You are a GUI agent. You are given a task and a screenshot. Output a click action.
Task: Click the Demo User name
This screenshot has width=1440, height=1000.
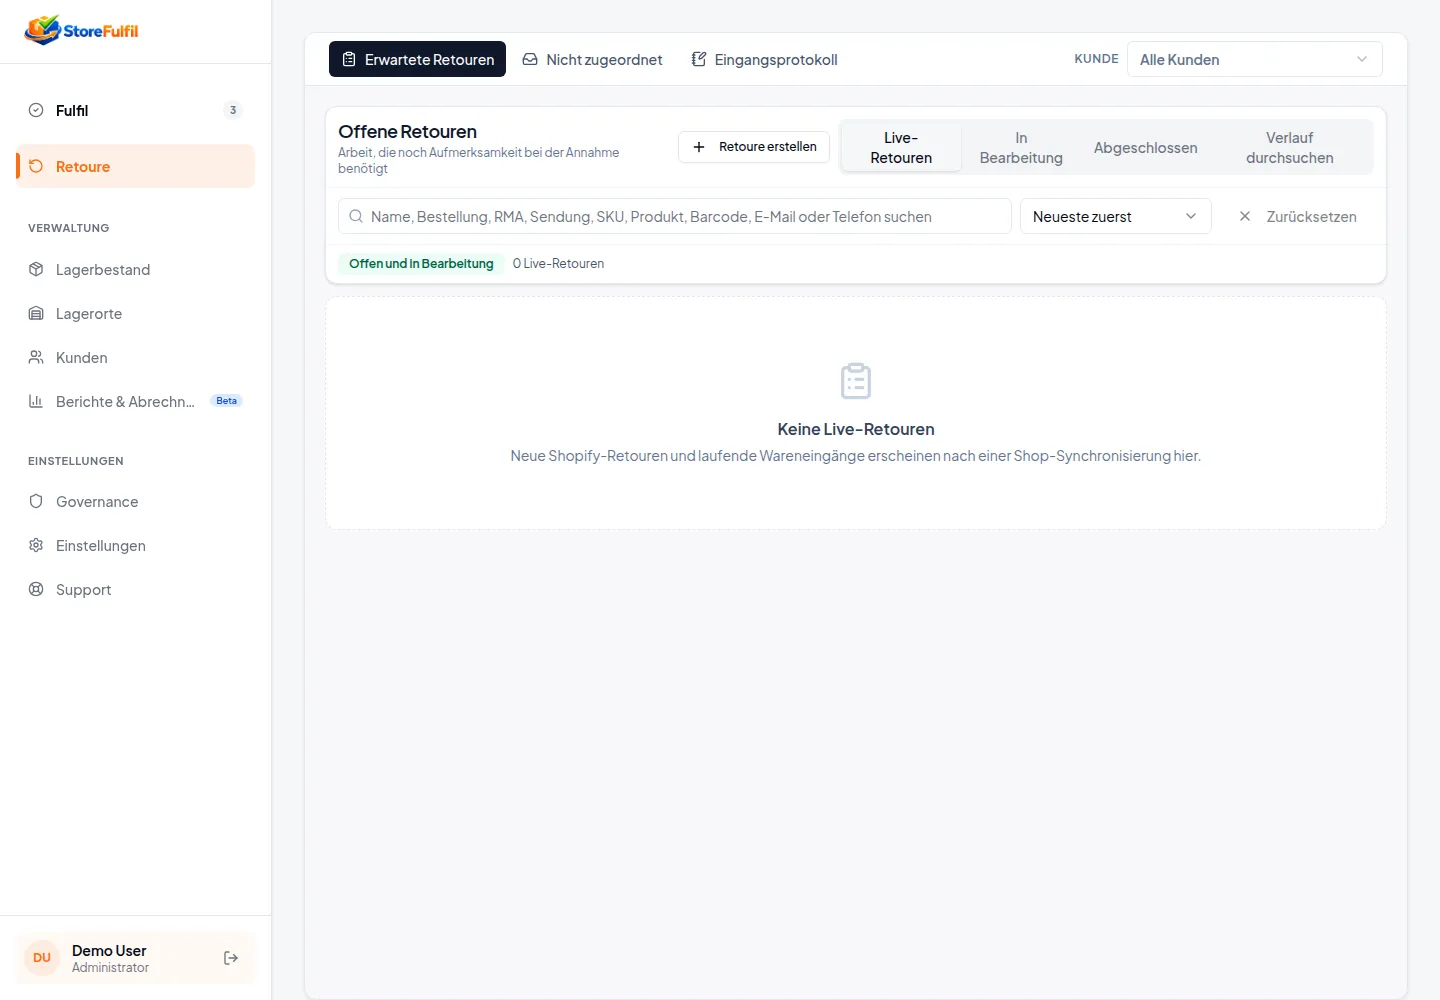[109, 950]
